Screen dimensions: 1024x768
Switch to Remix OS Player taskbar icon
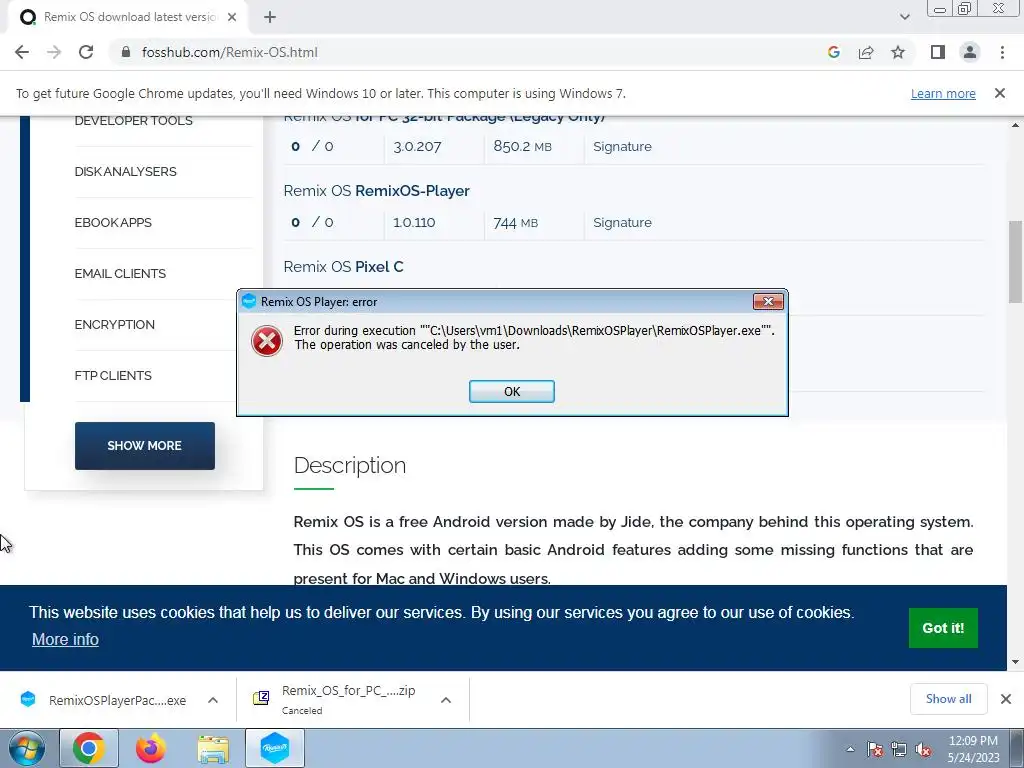275,748
